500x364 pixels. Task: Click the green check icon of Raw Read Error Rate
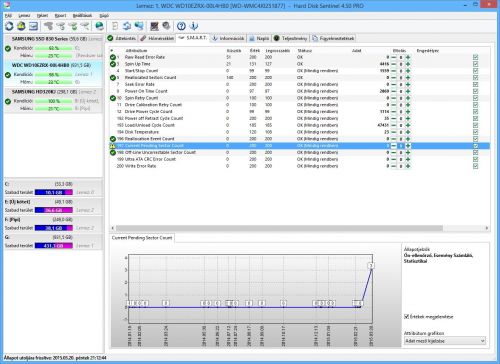click(113, 57)
